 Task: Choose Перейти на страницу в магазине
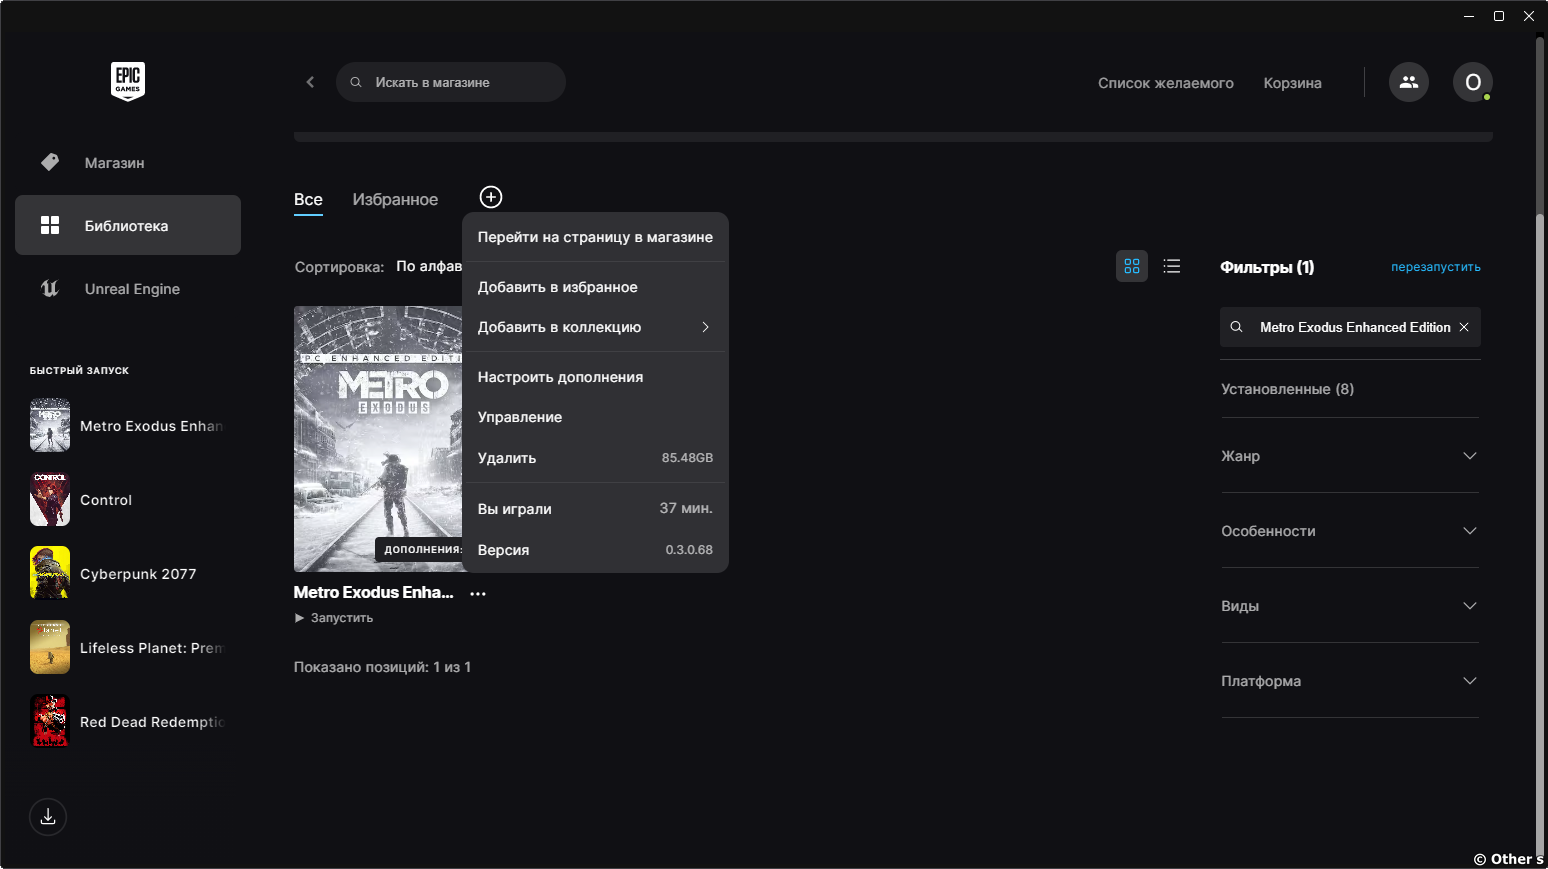(x=595, y=237)
